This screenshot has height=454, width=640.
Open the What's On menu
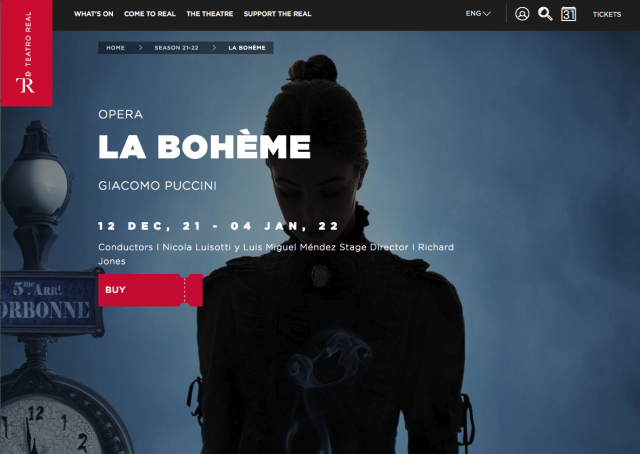pos(93,14)
